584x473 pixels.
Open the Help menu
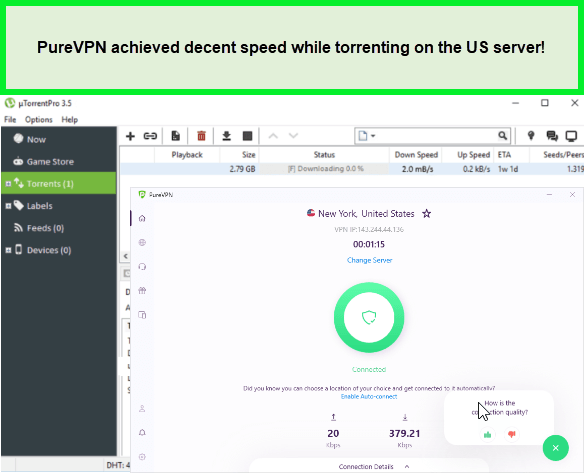point(70,120)
